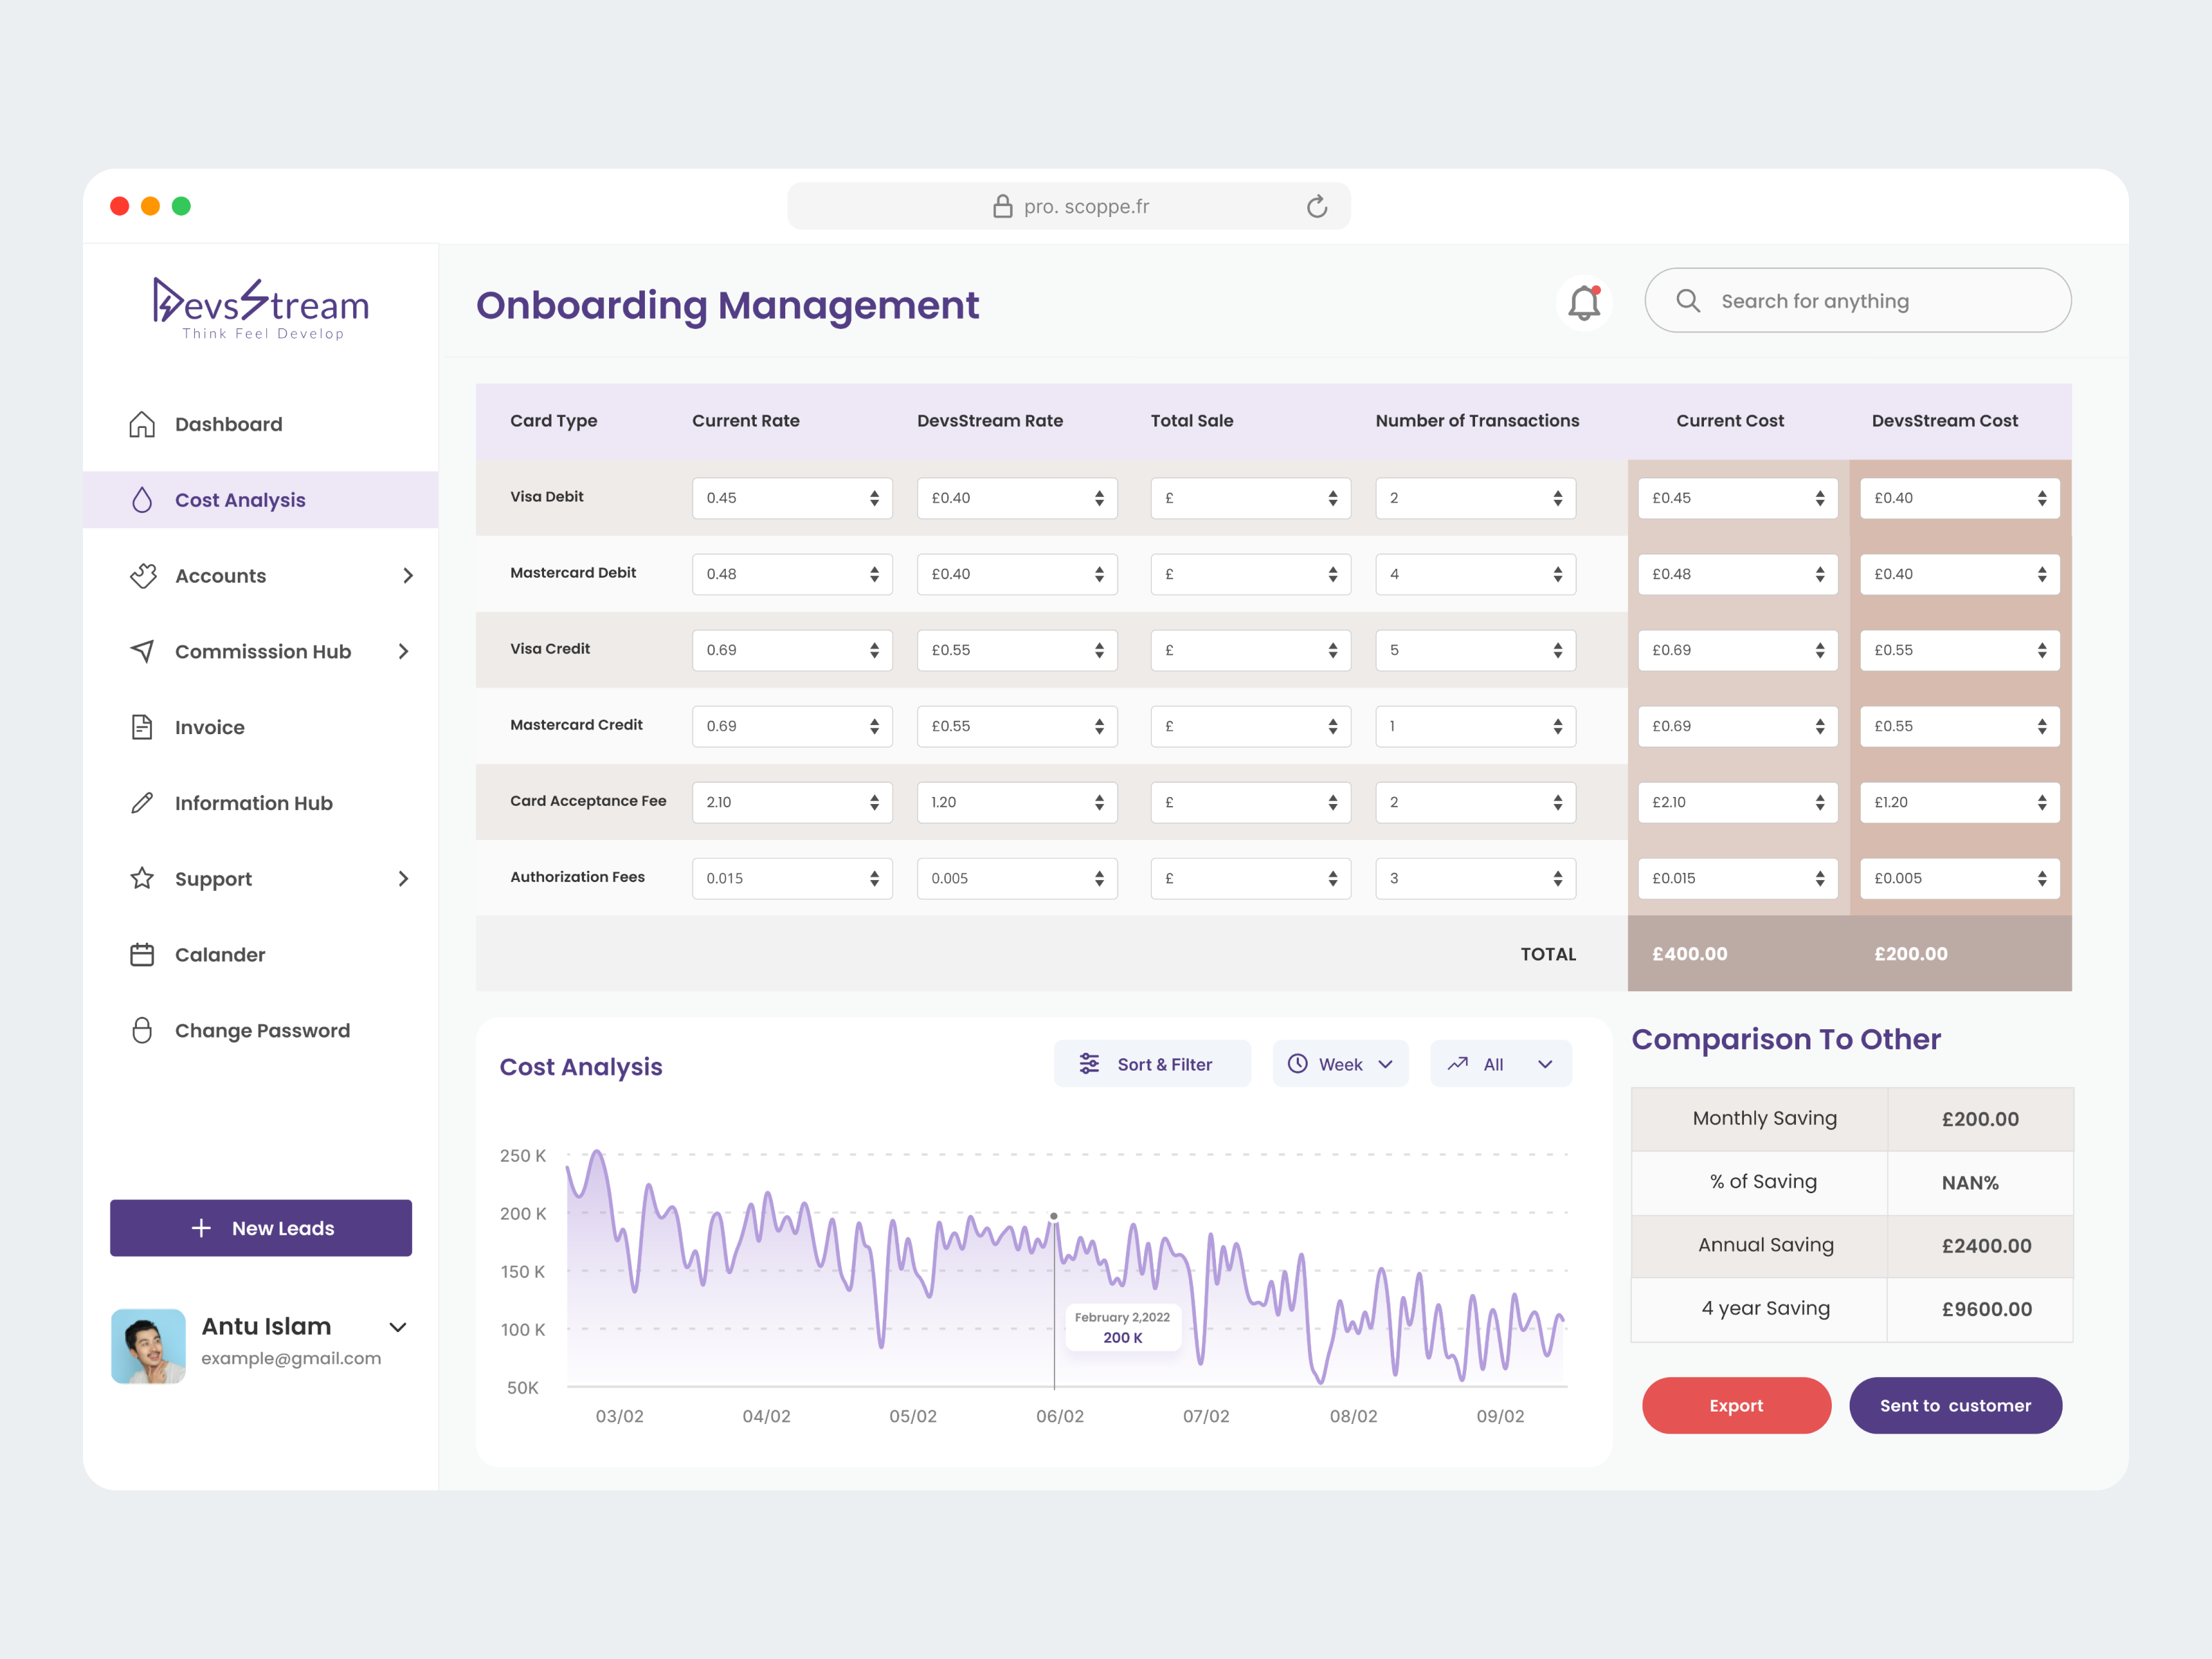Open the Antu Islam profile dropdown
This screenshot has width=2212, height=1659.
tap(398, 1327)
